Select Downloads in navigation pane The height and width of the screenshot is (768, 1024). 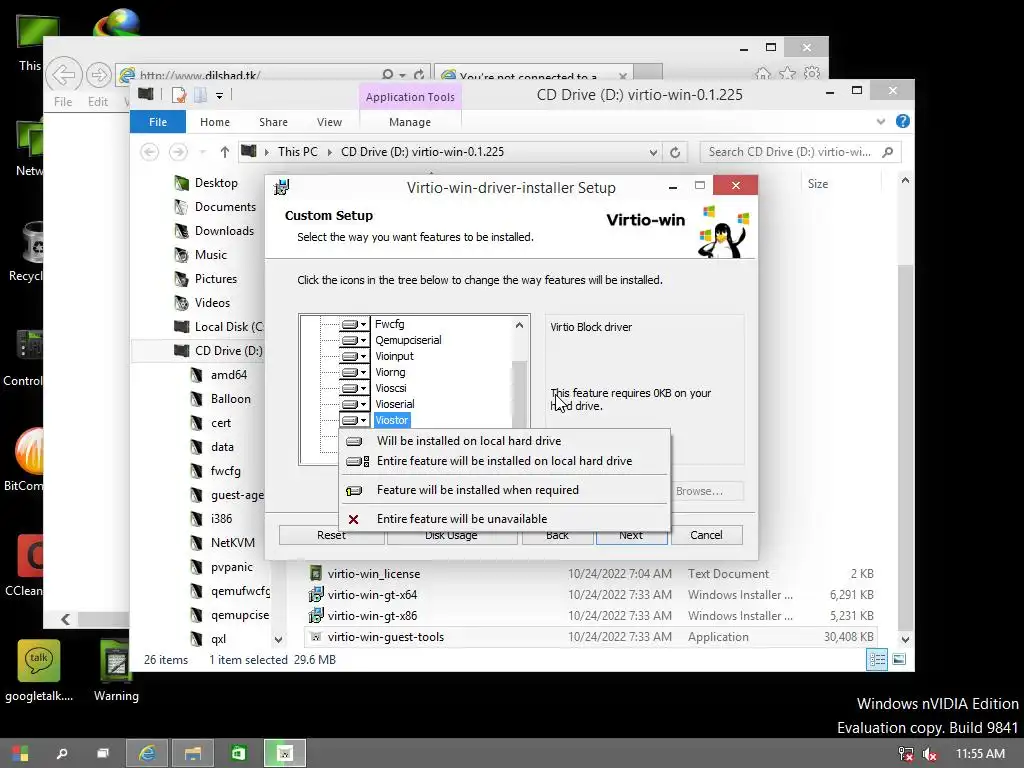click(x=224, y=231)
